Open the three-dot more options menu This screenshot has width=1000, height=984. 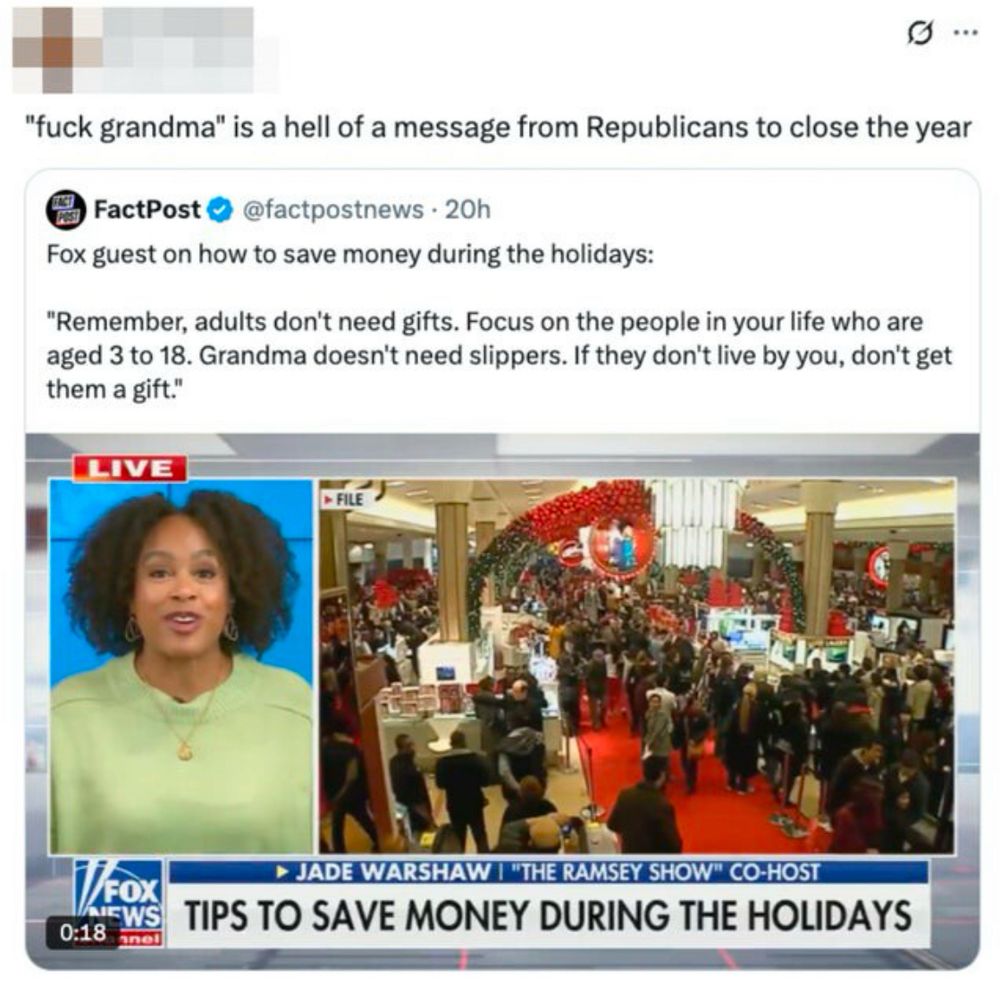pos(966,33)
